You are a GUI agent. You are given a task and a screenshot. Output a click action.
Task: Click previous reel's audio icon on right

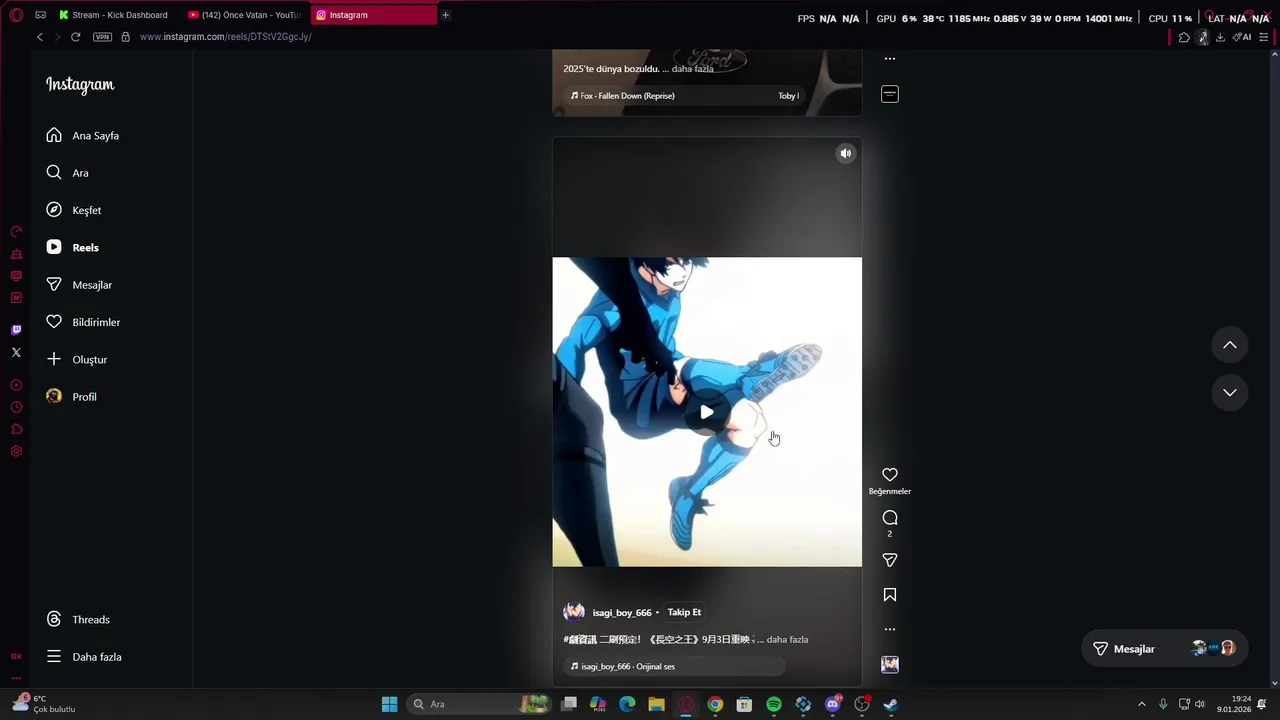(890, 94)
